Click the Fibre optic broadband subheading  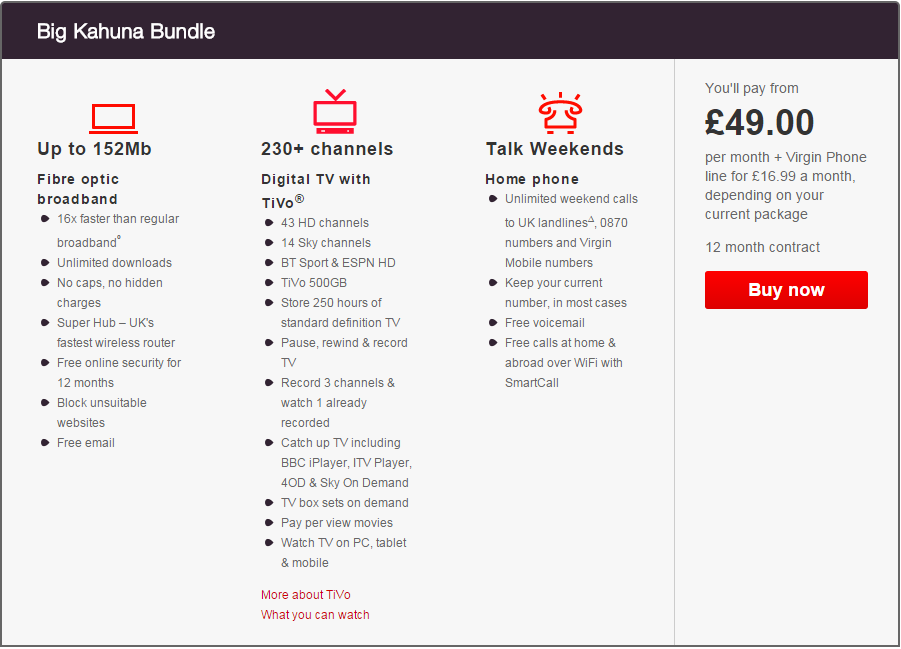coord(78,189)
